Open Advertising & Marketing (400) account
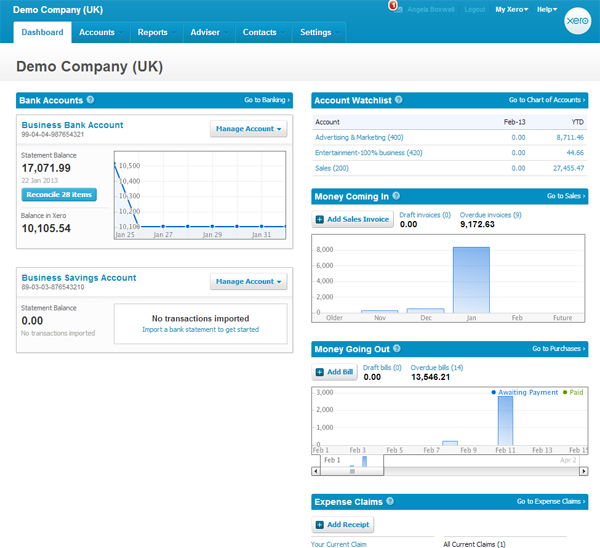Screen dimensions: 600x548 359,137
